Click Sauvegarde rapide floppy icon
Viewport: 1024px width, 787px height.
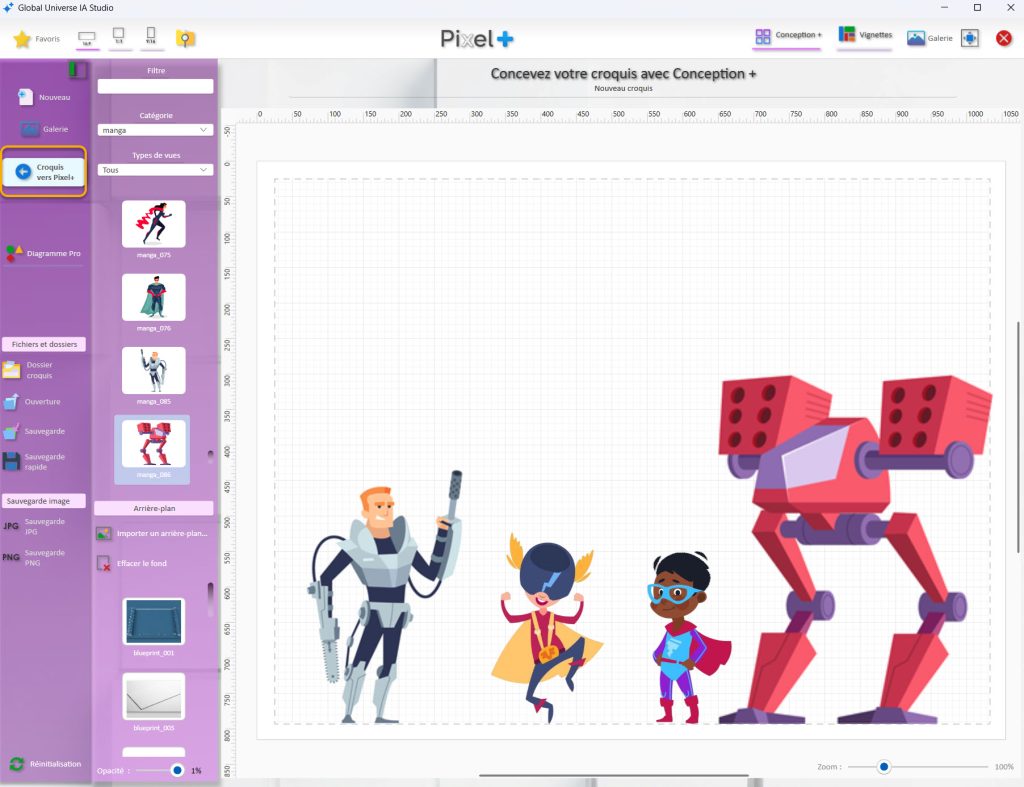tap(12, 462)
